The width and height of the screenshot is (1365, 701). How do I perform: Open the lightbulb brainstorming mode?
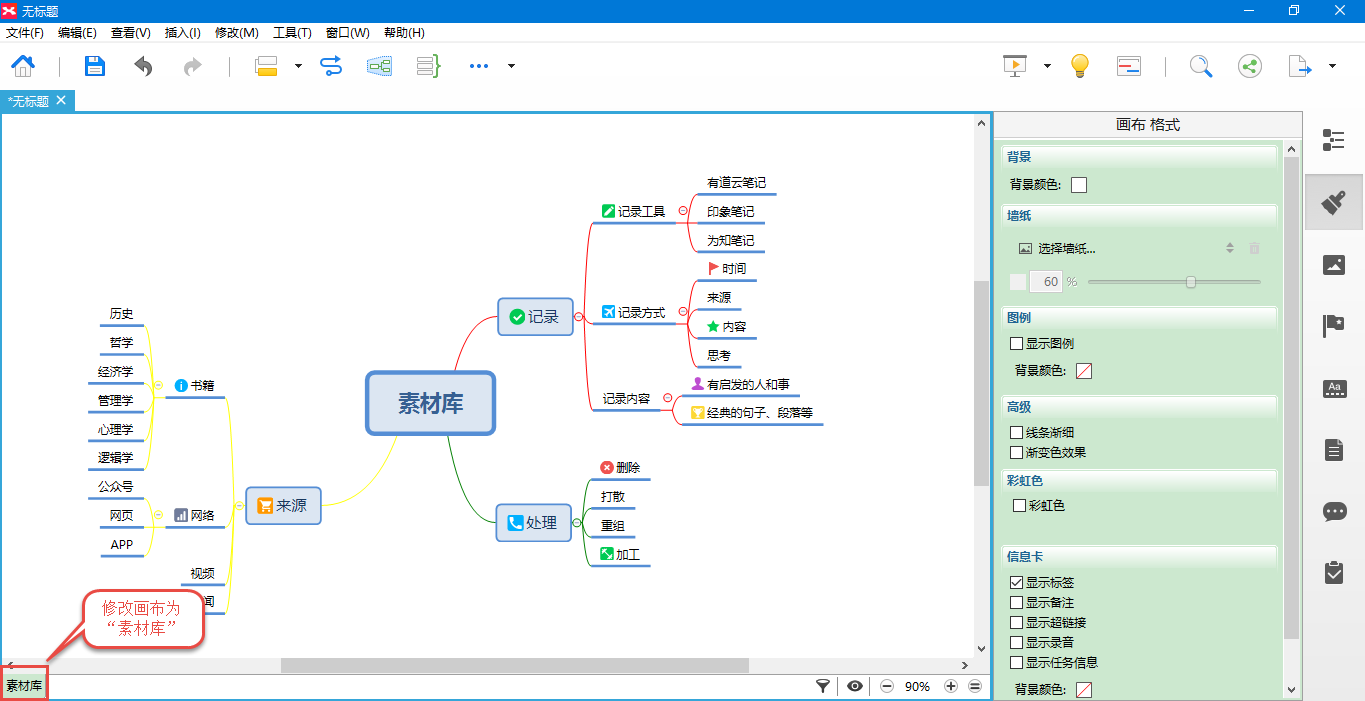(1079, 67)
